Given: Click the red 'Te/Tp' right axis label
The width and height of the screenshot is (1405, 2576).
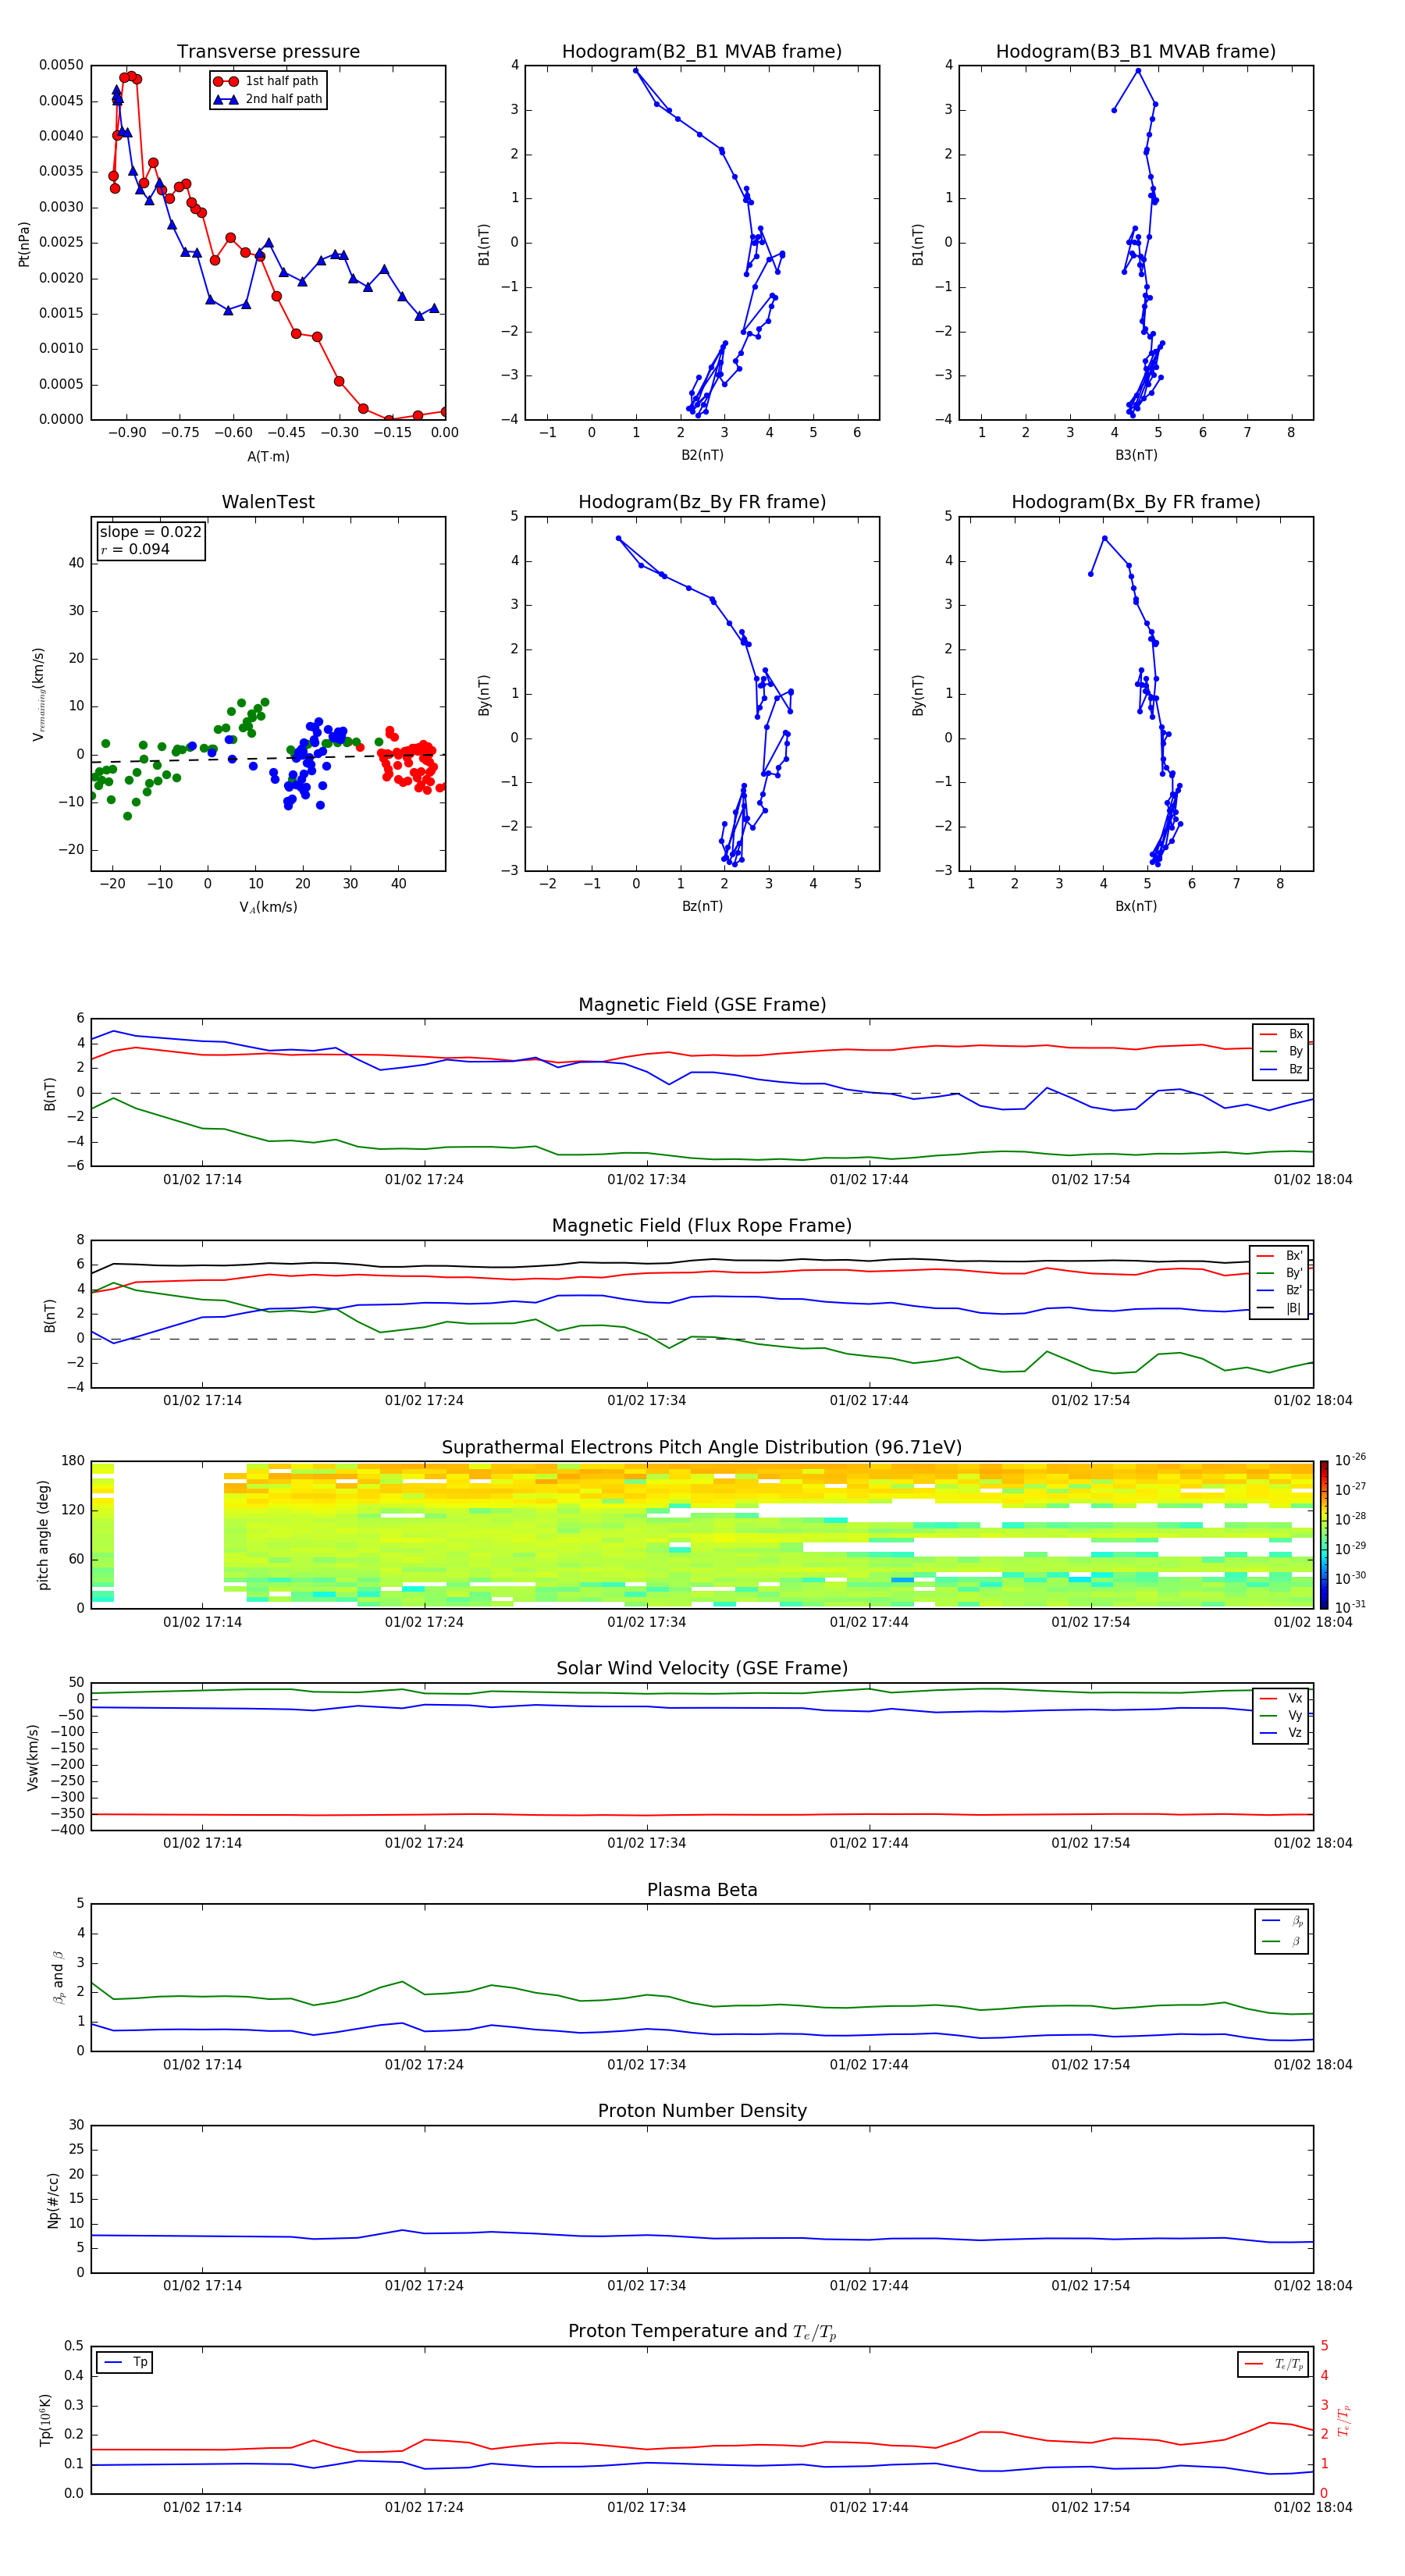Looking at the screenshot, I should 1343,2421.
